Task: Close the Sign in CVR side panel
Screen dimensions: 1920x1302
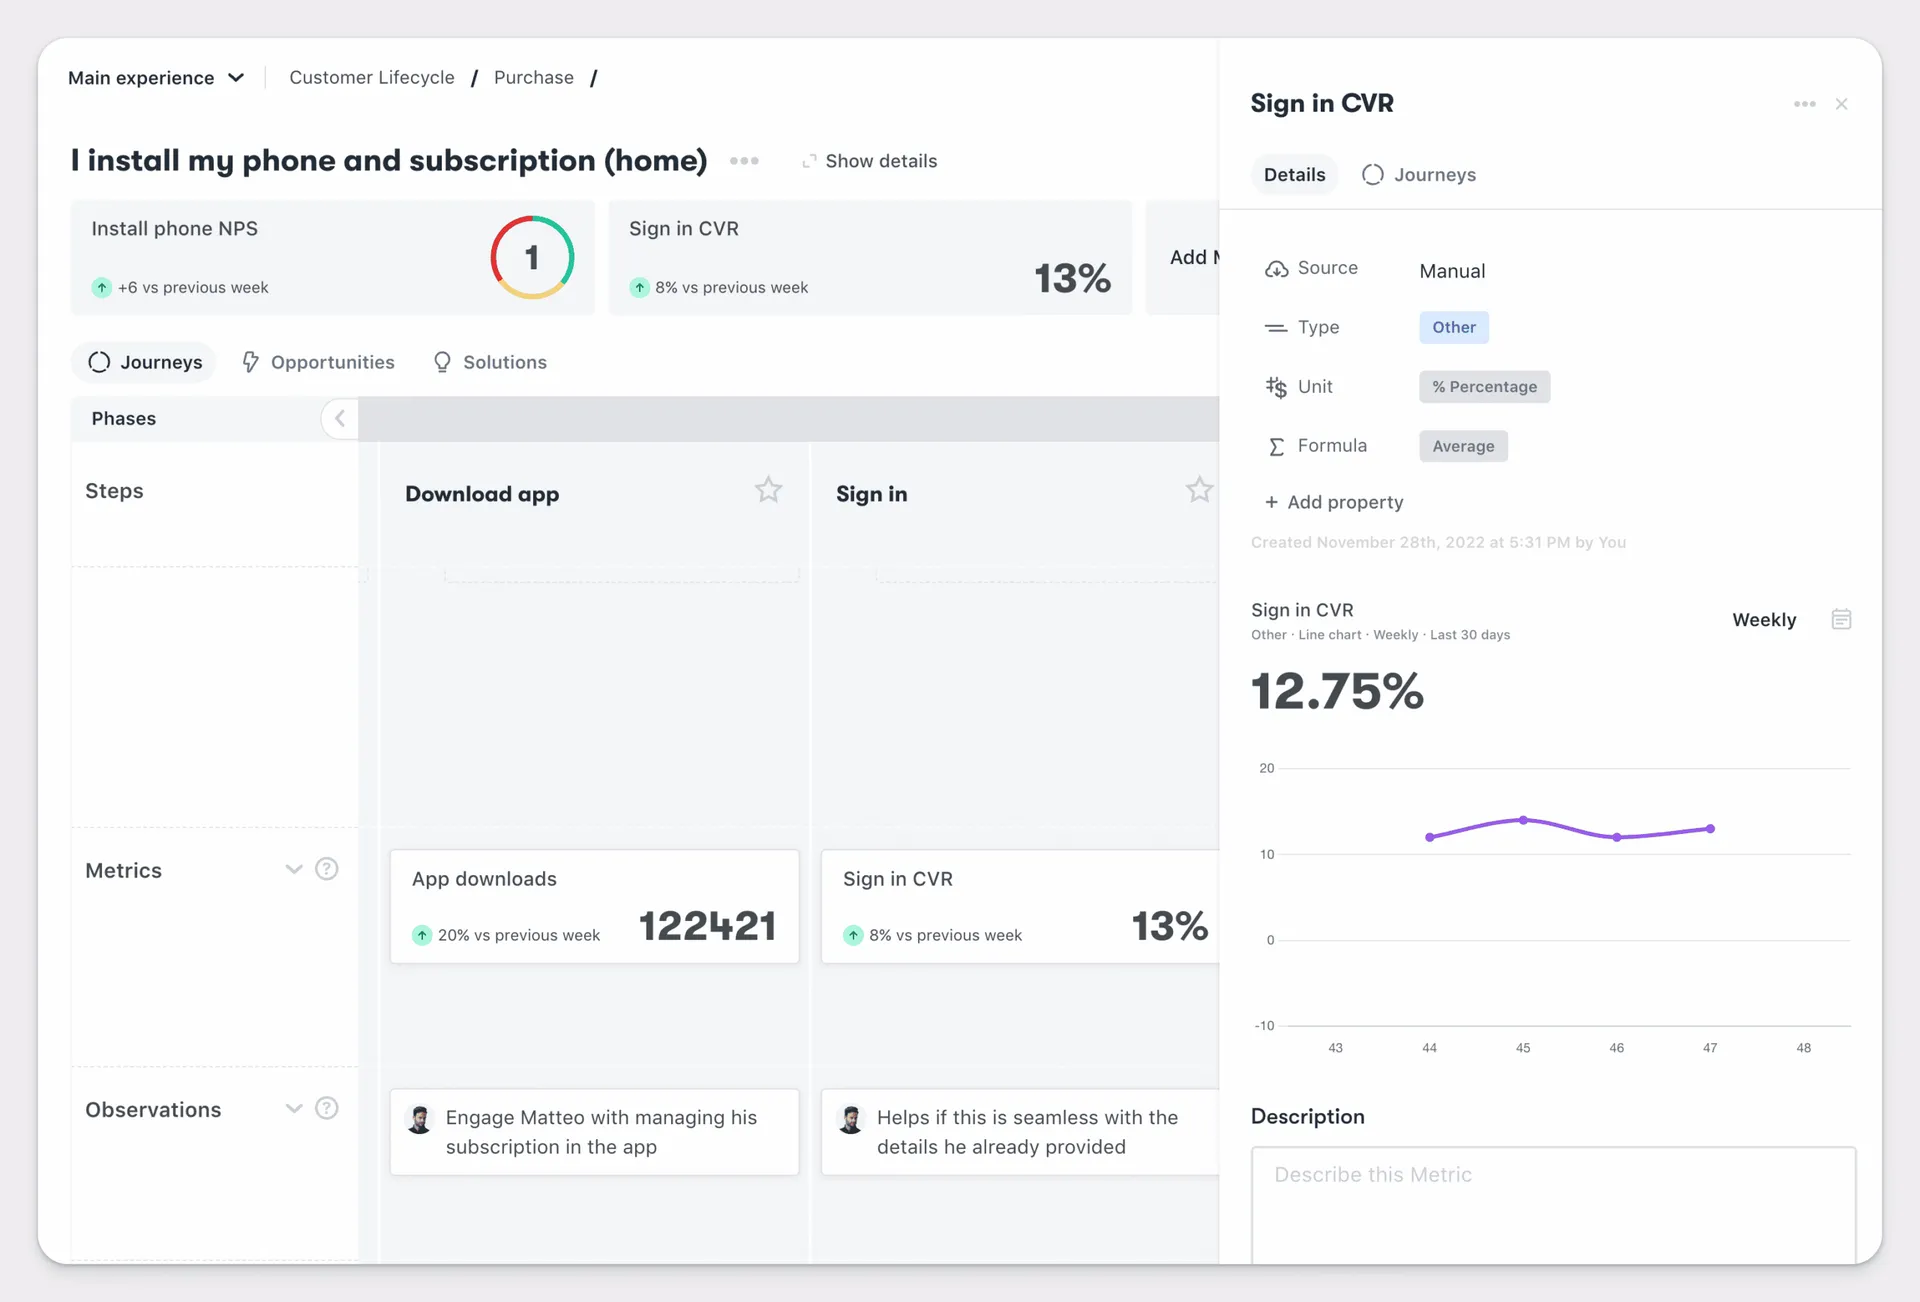Action: click(x=1841, y=104)
